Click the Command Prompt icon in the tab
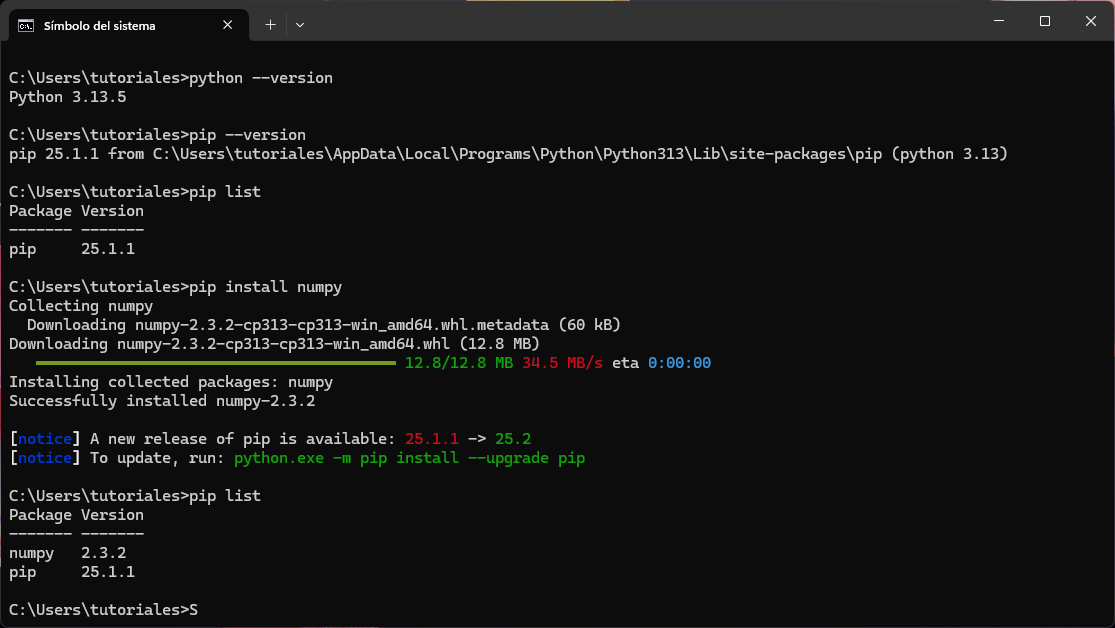 [27, 25]
